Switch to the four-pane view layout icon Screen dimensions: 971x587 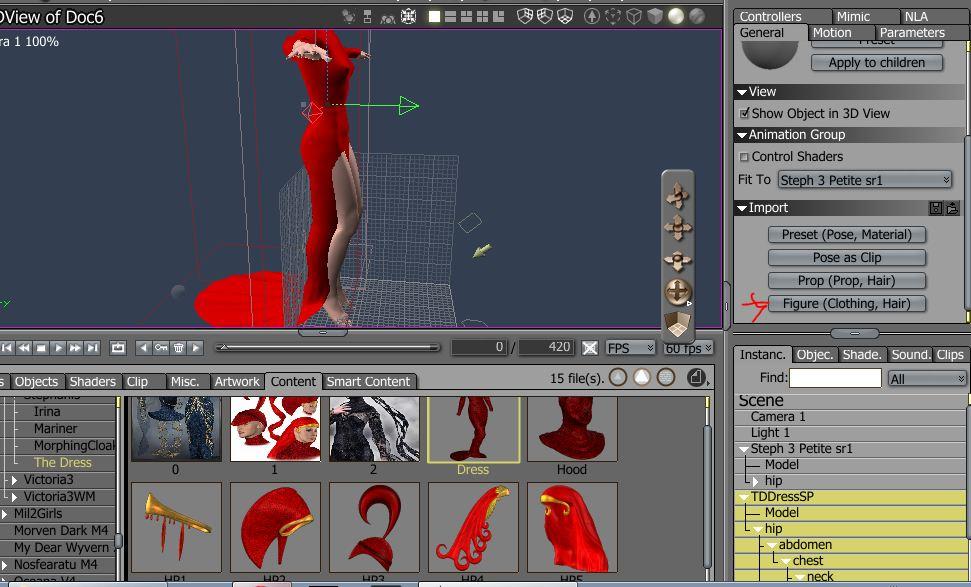coord(482,16)
